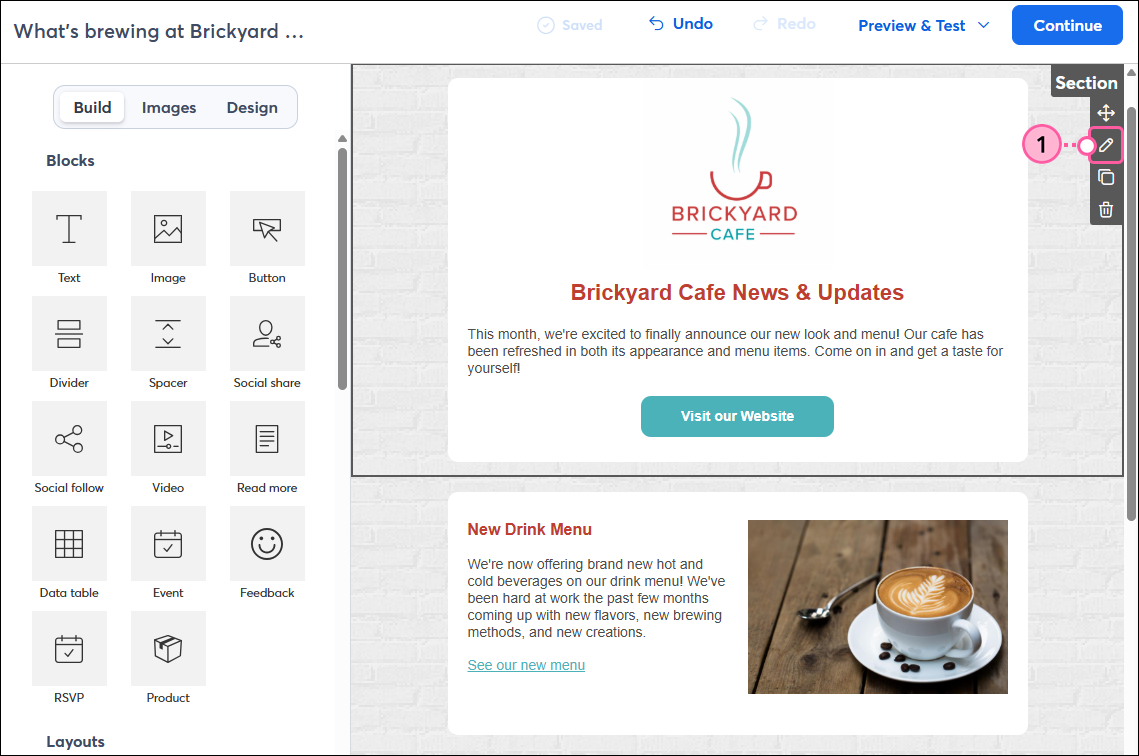
Task: Choose the Video block
Action: click(x=168, y=439)
